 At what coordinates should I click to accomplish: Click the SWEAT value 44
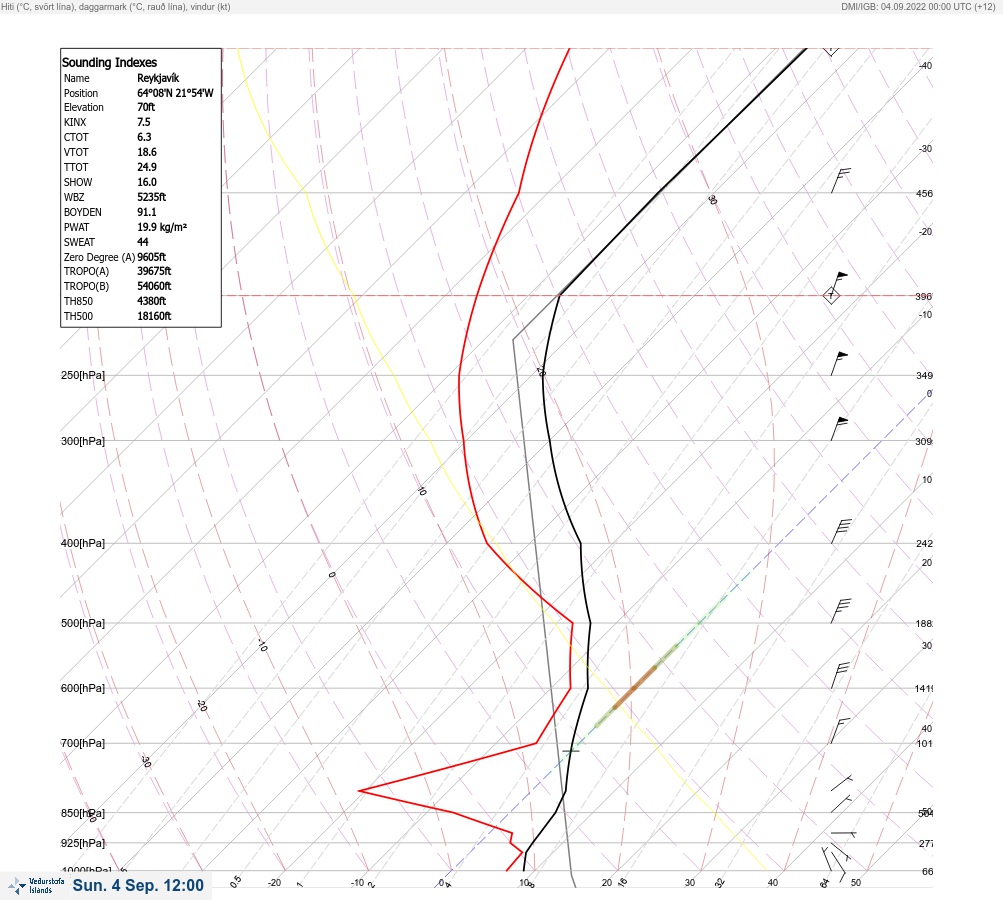click(x=143, y=242)
